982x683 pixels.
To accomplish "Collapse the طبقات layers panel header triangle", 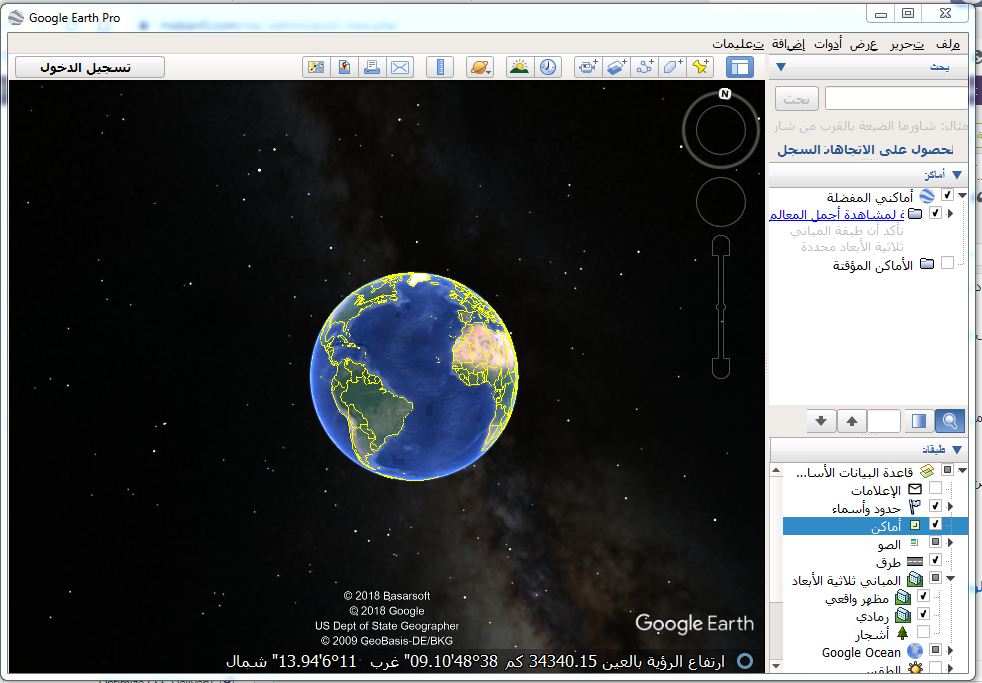I will 957,449.
